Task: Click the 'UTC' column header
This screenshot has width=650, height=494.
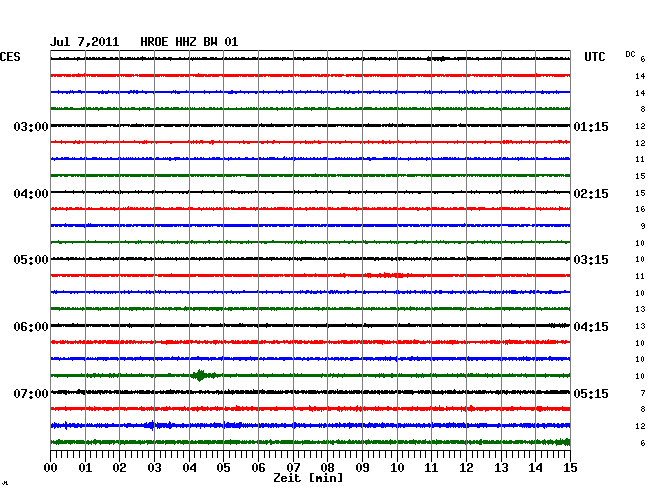Action: pos(594,57)
